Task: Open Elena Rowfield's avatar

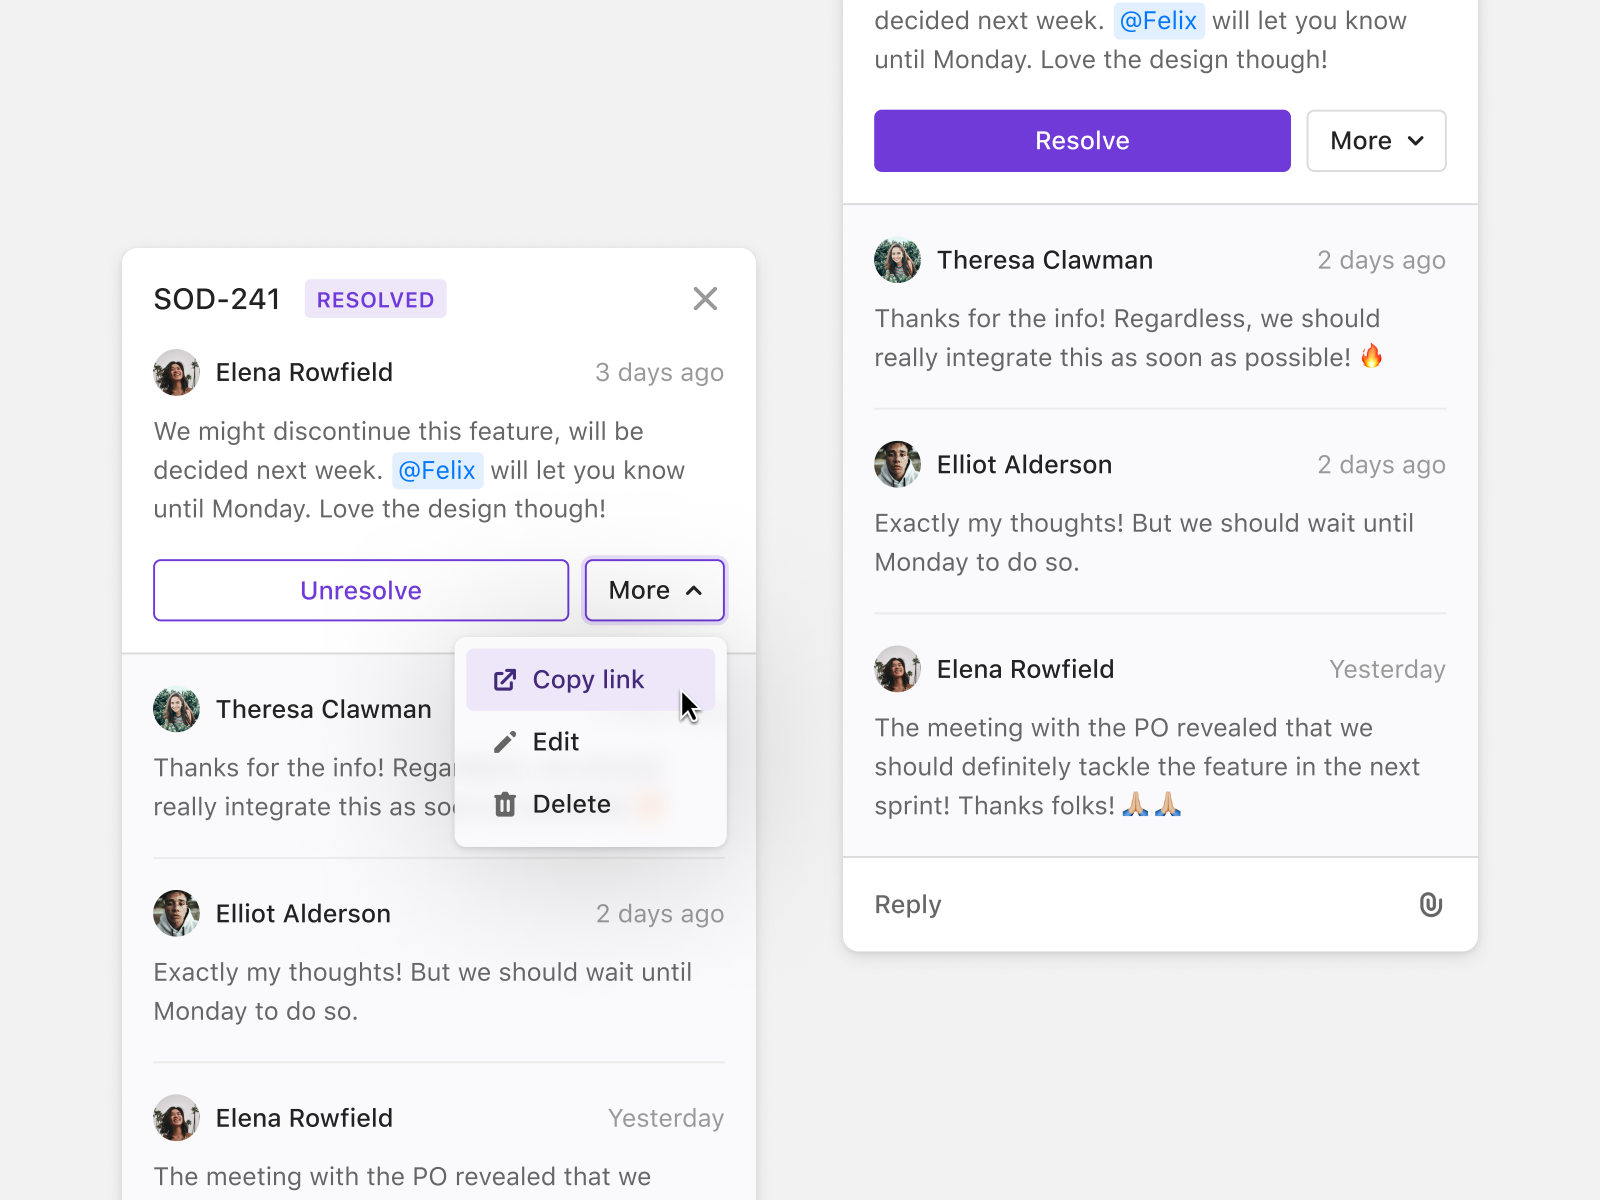Action: coord(176,372)
